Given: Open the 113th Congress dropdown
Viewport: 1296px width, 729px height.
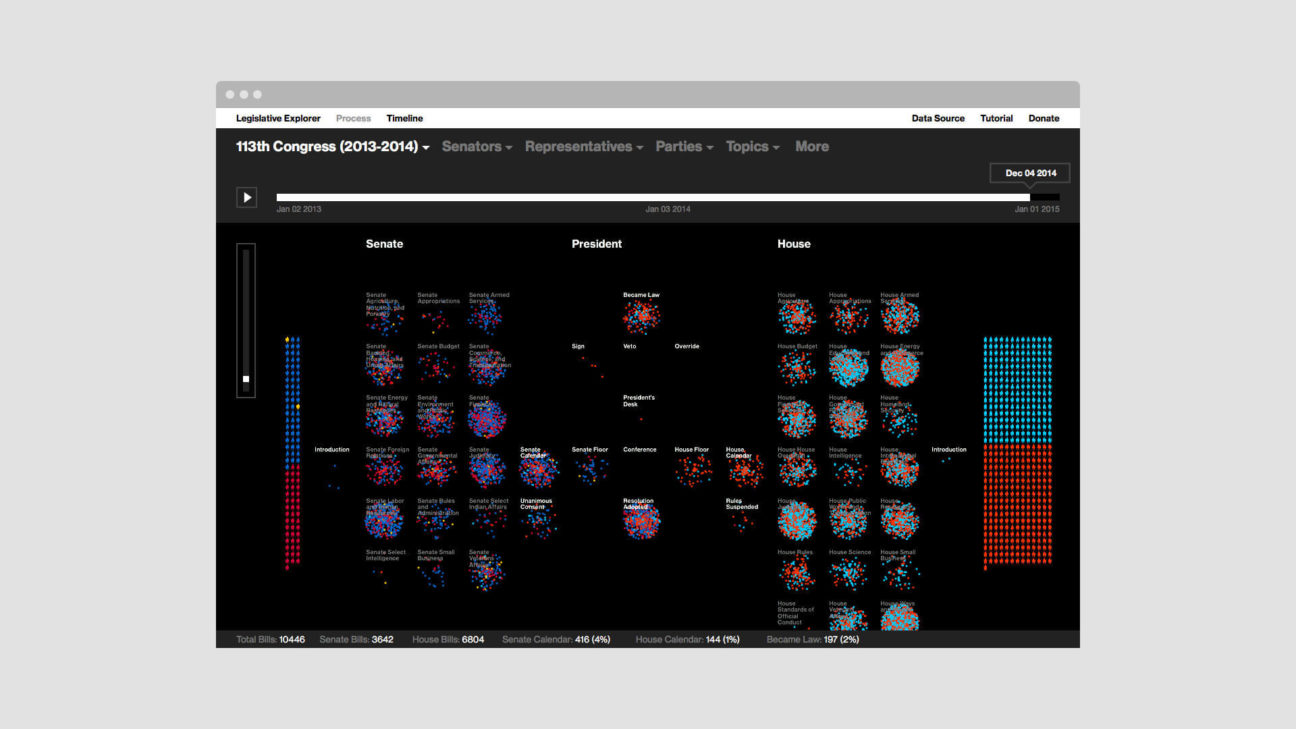Looking at the screenshot, I should [333, 147].
